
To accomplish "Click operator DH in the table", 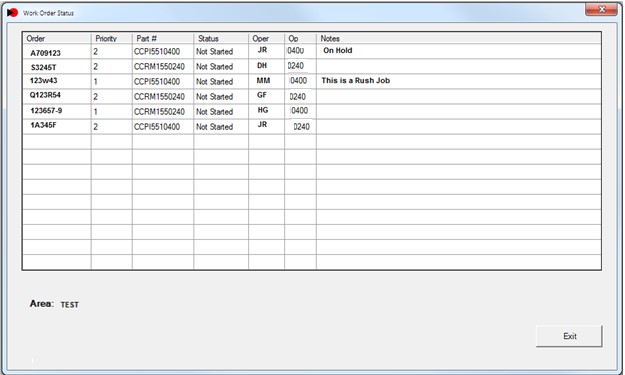I will (x=262, y=66).
